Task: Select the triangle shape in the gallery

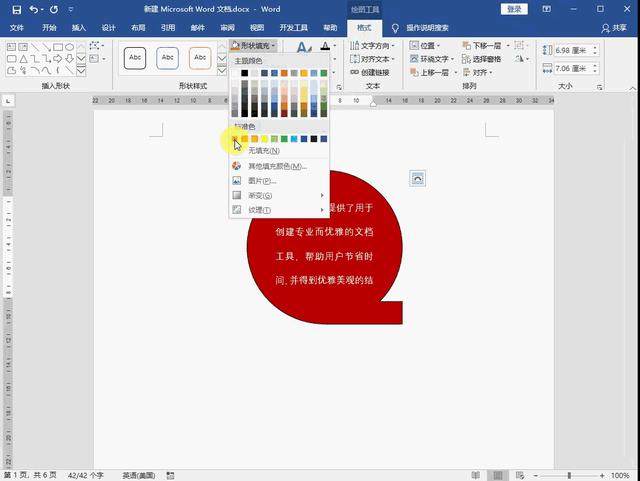Action: pyautogui.click(x=23, y=59)
